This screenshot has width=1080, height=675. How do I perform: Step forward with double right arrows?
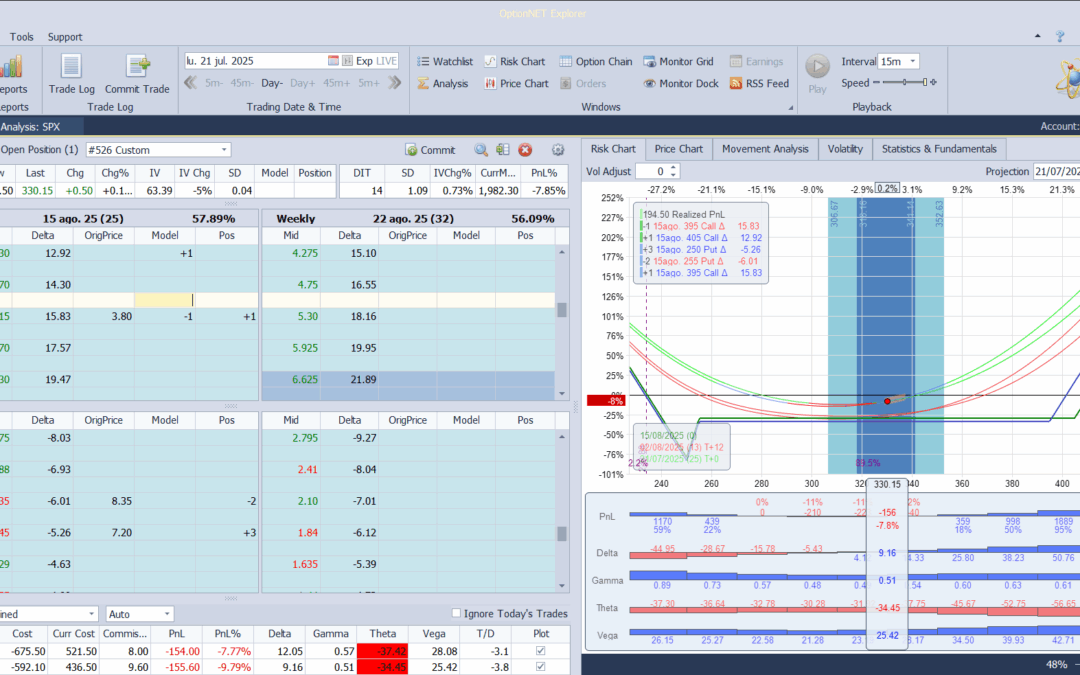(x=394, y=83)
